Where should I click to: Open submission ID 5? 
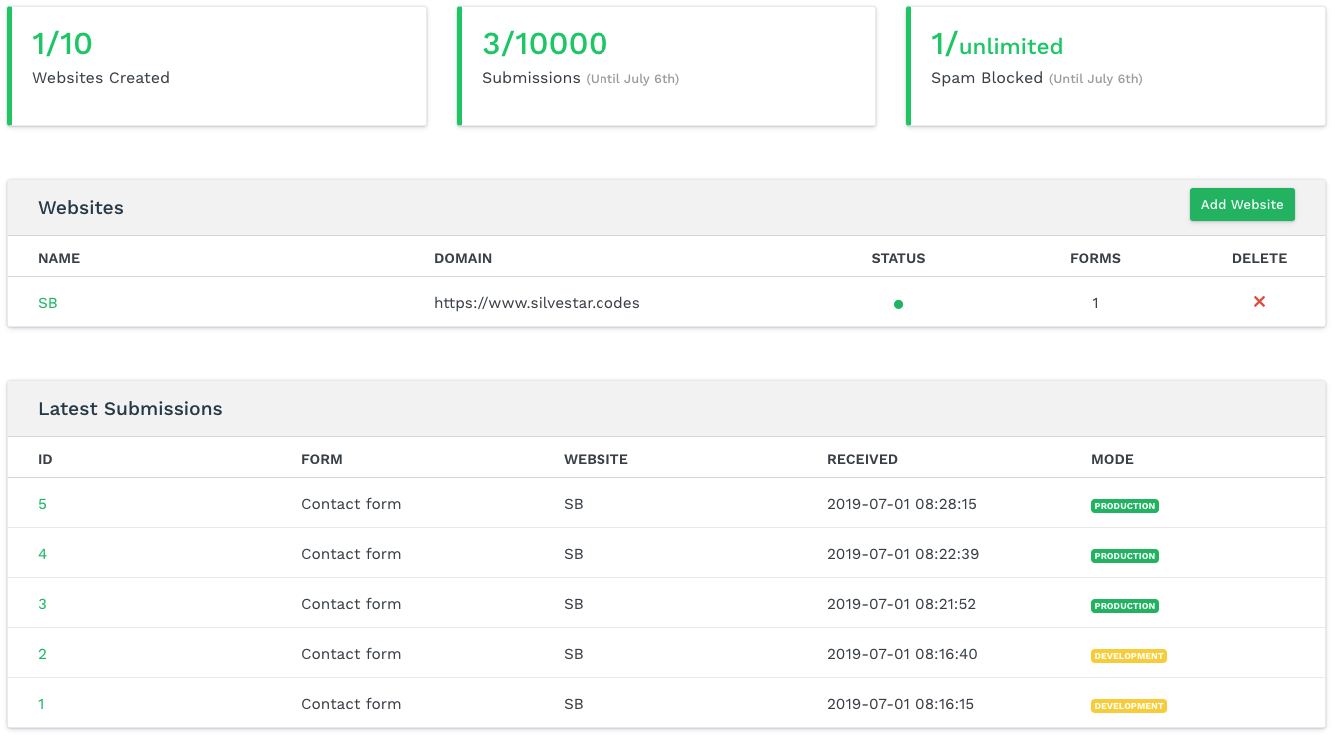click(x=42, y=504)
